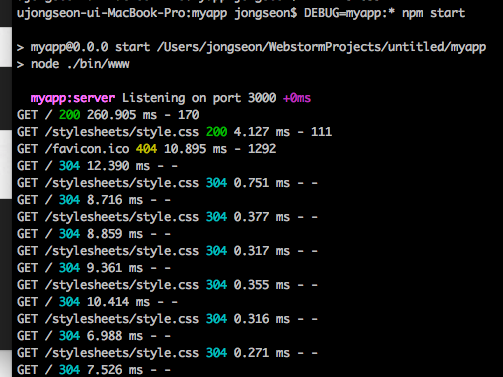Click the style.css line with 200 4.127 ms
The height and width of the screenshot is (377, 503).
(x=174, y=132)
